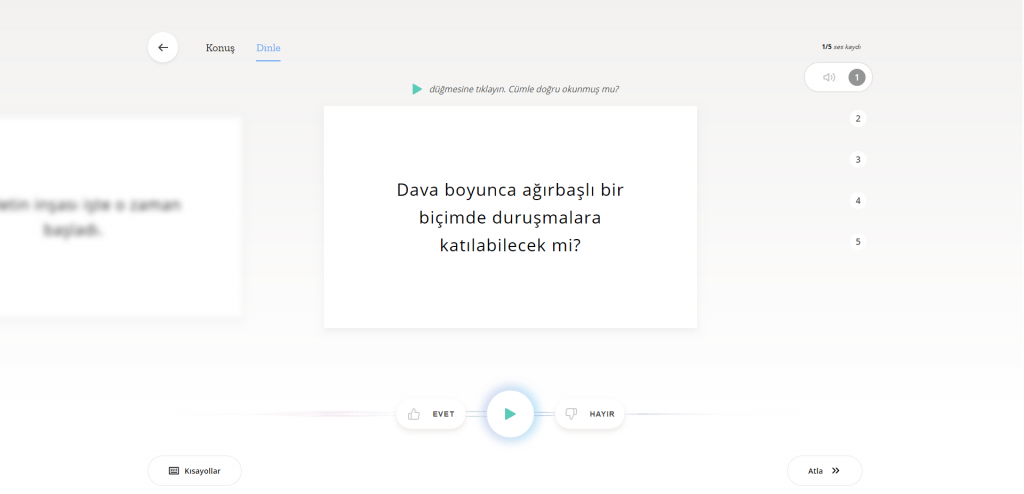Image resolution: width=1024 pixels, height=494 pixels.
Task: Vote HAYIR for the recording
Action: point(590,414)
